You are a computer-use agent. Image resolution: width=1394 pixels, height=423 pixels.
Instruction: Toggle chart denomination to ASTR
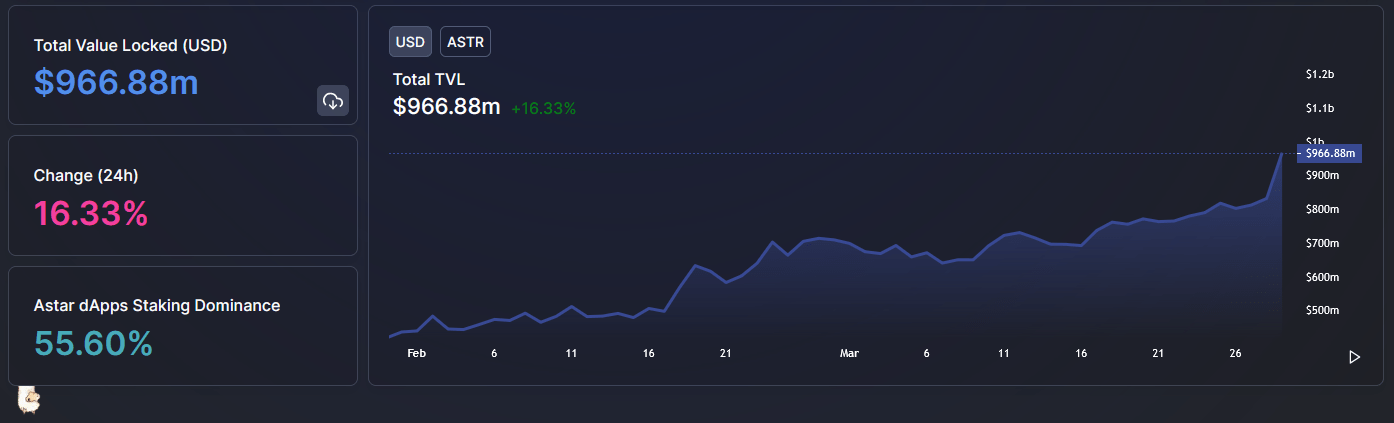pos(465,42)
